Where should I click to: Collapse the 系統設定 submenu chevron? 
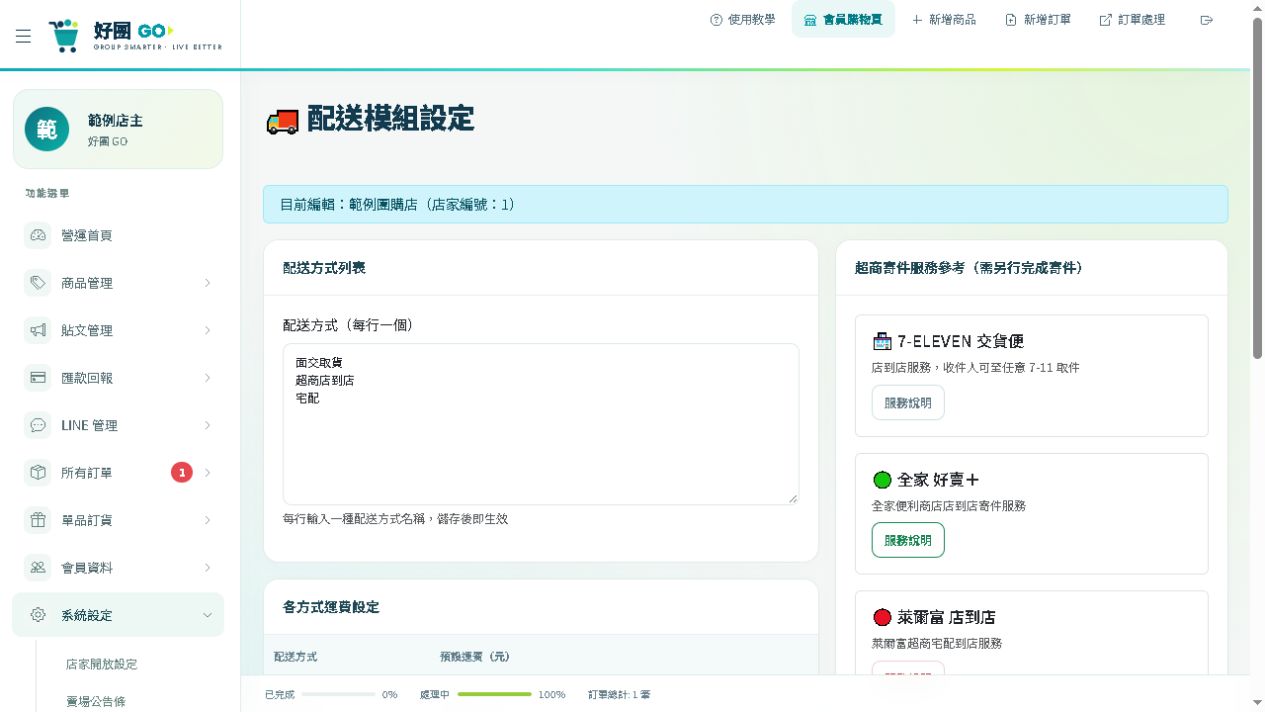(207, 615)
